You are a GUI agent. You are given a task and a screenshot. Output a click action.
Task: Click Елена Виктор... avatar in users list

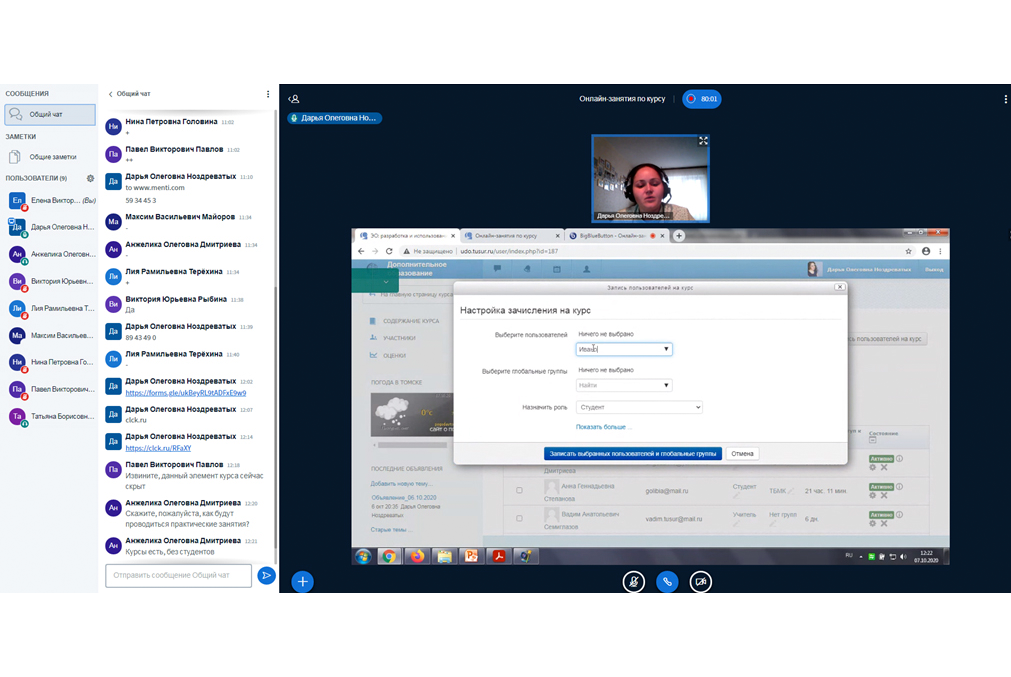pyautogui.click(x=17, y=201)
